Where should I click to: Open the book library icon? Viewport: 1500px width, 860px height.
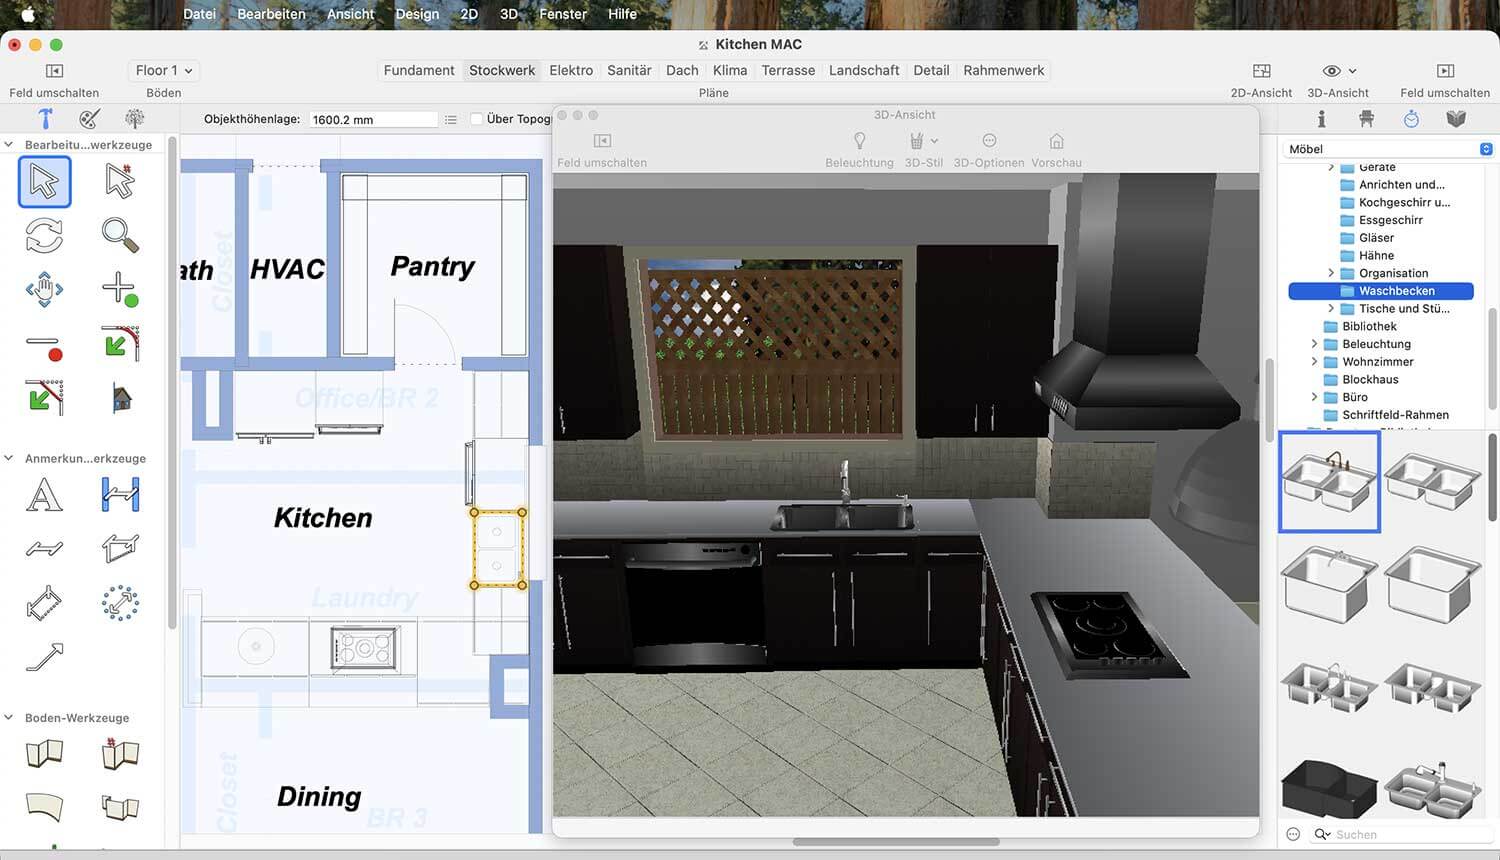point(1456,119)
